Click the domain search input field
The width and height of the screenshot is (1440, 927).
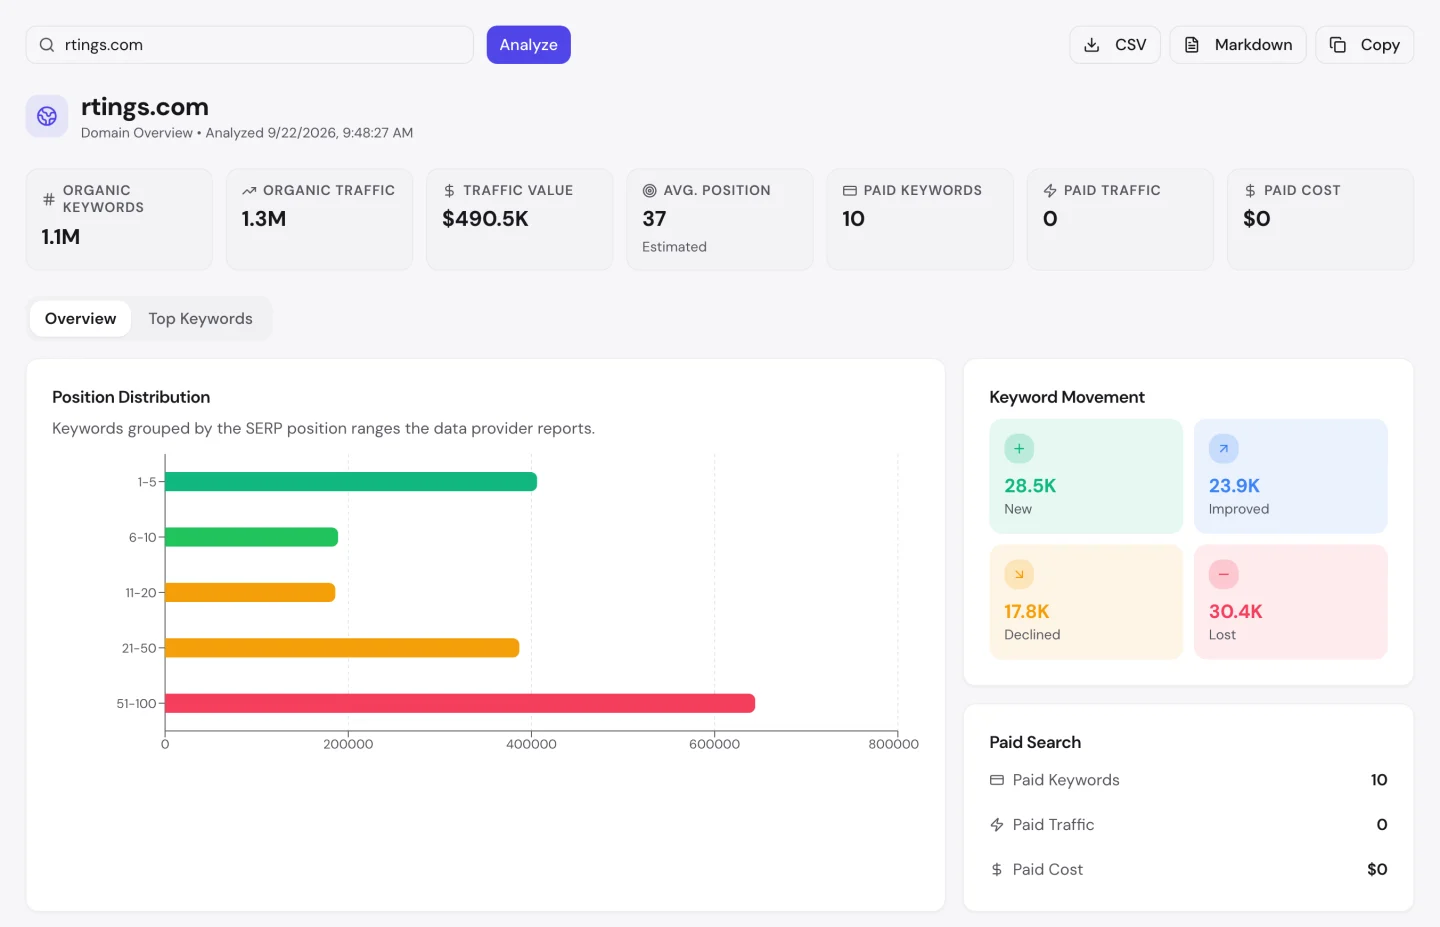(249, 45)
